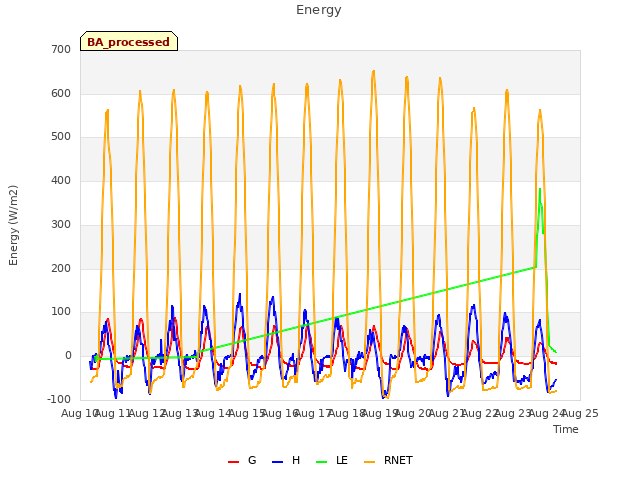Click the Energy chart title
Image resolution: width=640 pixels, height=480 pixels.
(318, 10)
